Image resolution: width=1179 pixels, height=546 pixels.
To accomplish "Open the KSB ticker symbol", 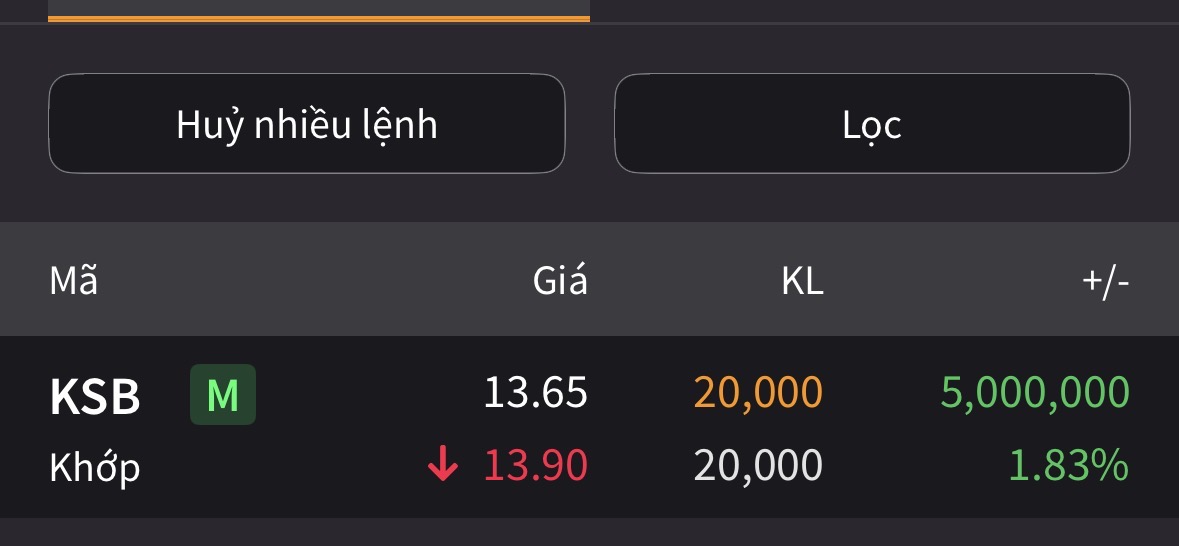I will 95,396.
